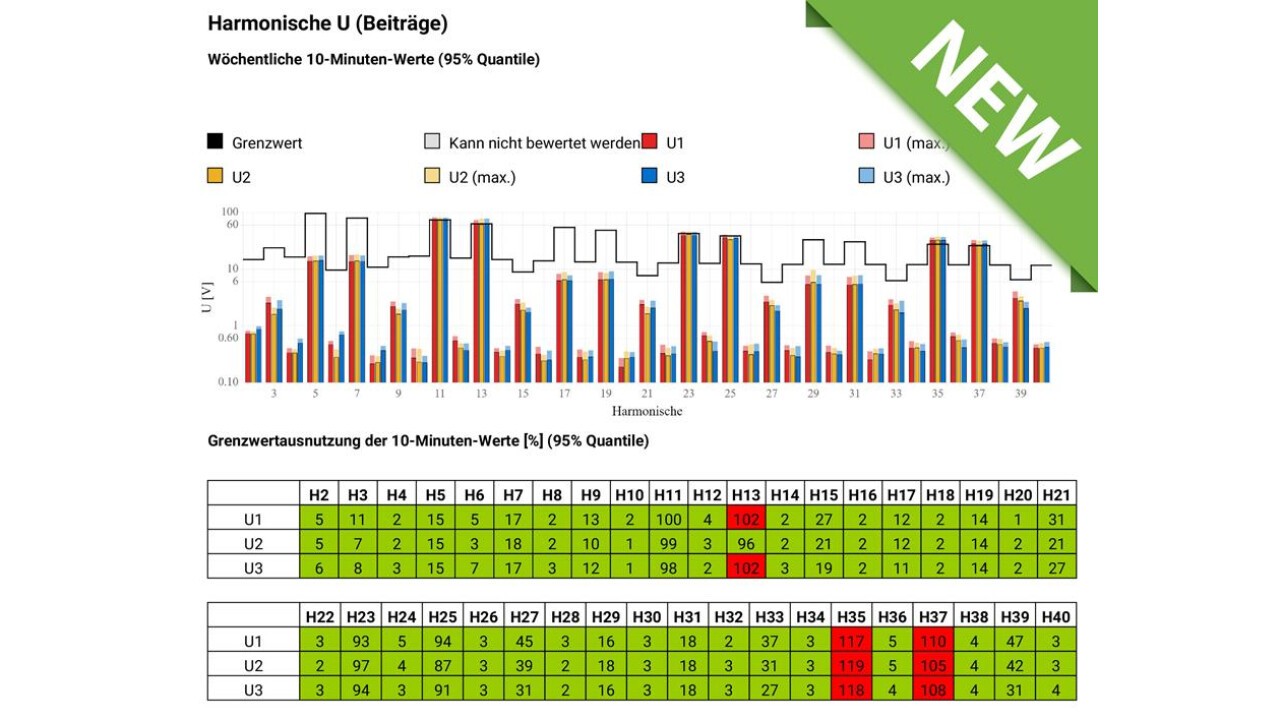Image resolution: width=1280 pixels, height=720 pixels.
Task: Click the 37 cell in U1 row, H33
Action: (x=770, y=641)
